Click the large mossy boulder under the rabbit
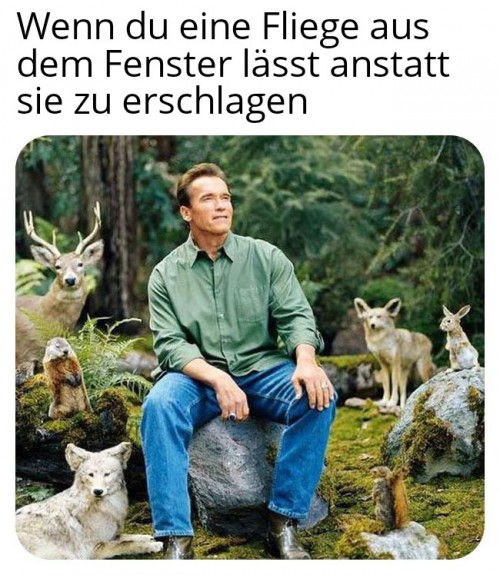This screenshot has width=500, height=575. tap(437, 425)
